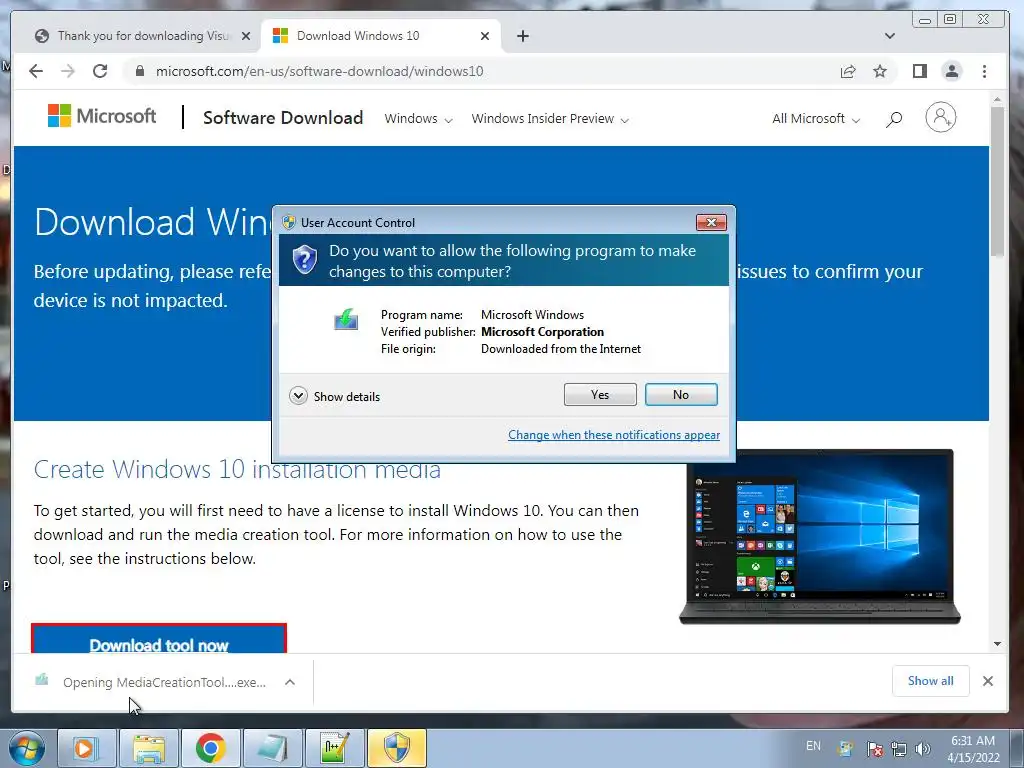Click the network tray icon
The height and width of the screenshot is (768, 1024).
[899, 750]
